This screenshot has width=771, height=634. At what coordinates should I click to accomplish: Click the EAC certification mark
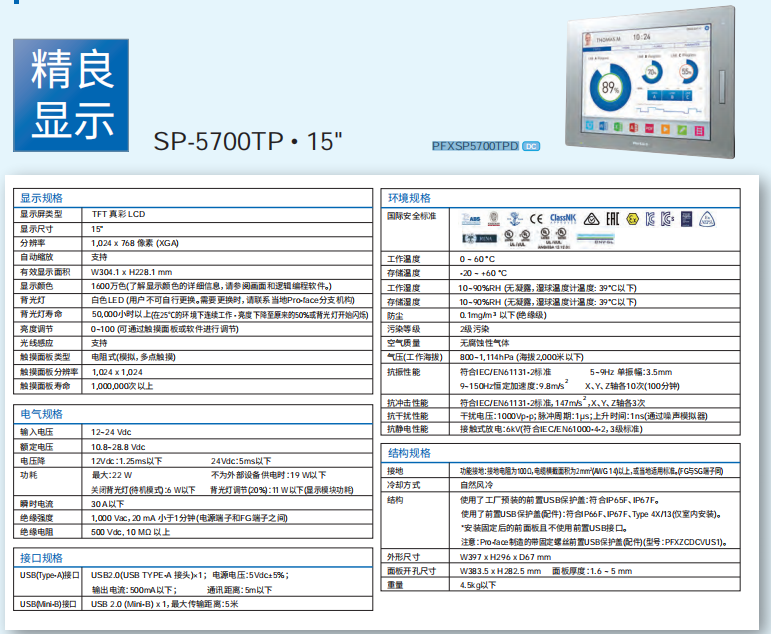pyautogui.click(x=613, y=219)
